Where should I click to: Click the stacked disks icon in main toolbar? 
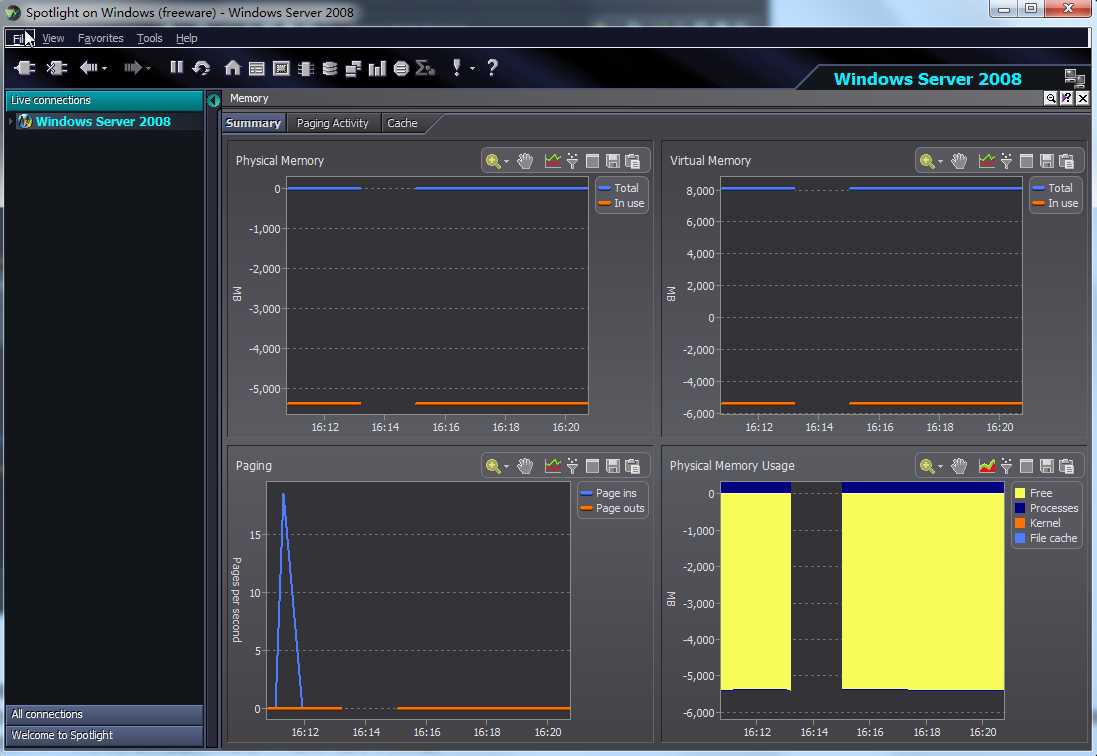click(x=330, y=68)
